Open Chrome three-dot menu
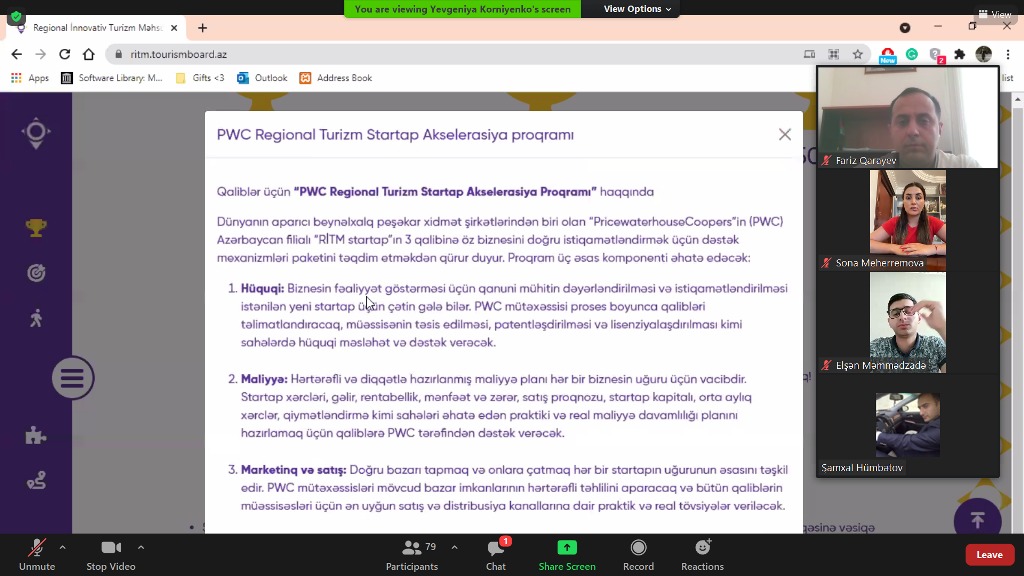Screen dimensions: 1024x576 (1008, 54)
